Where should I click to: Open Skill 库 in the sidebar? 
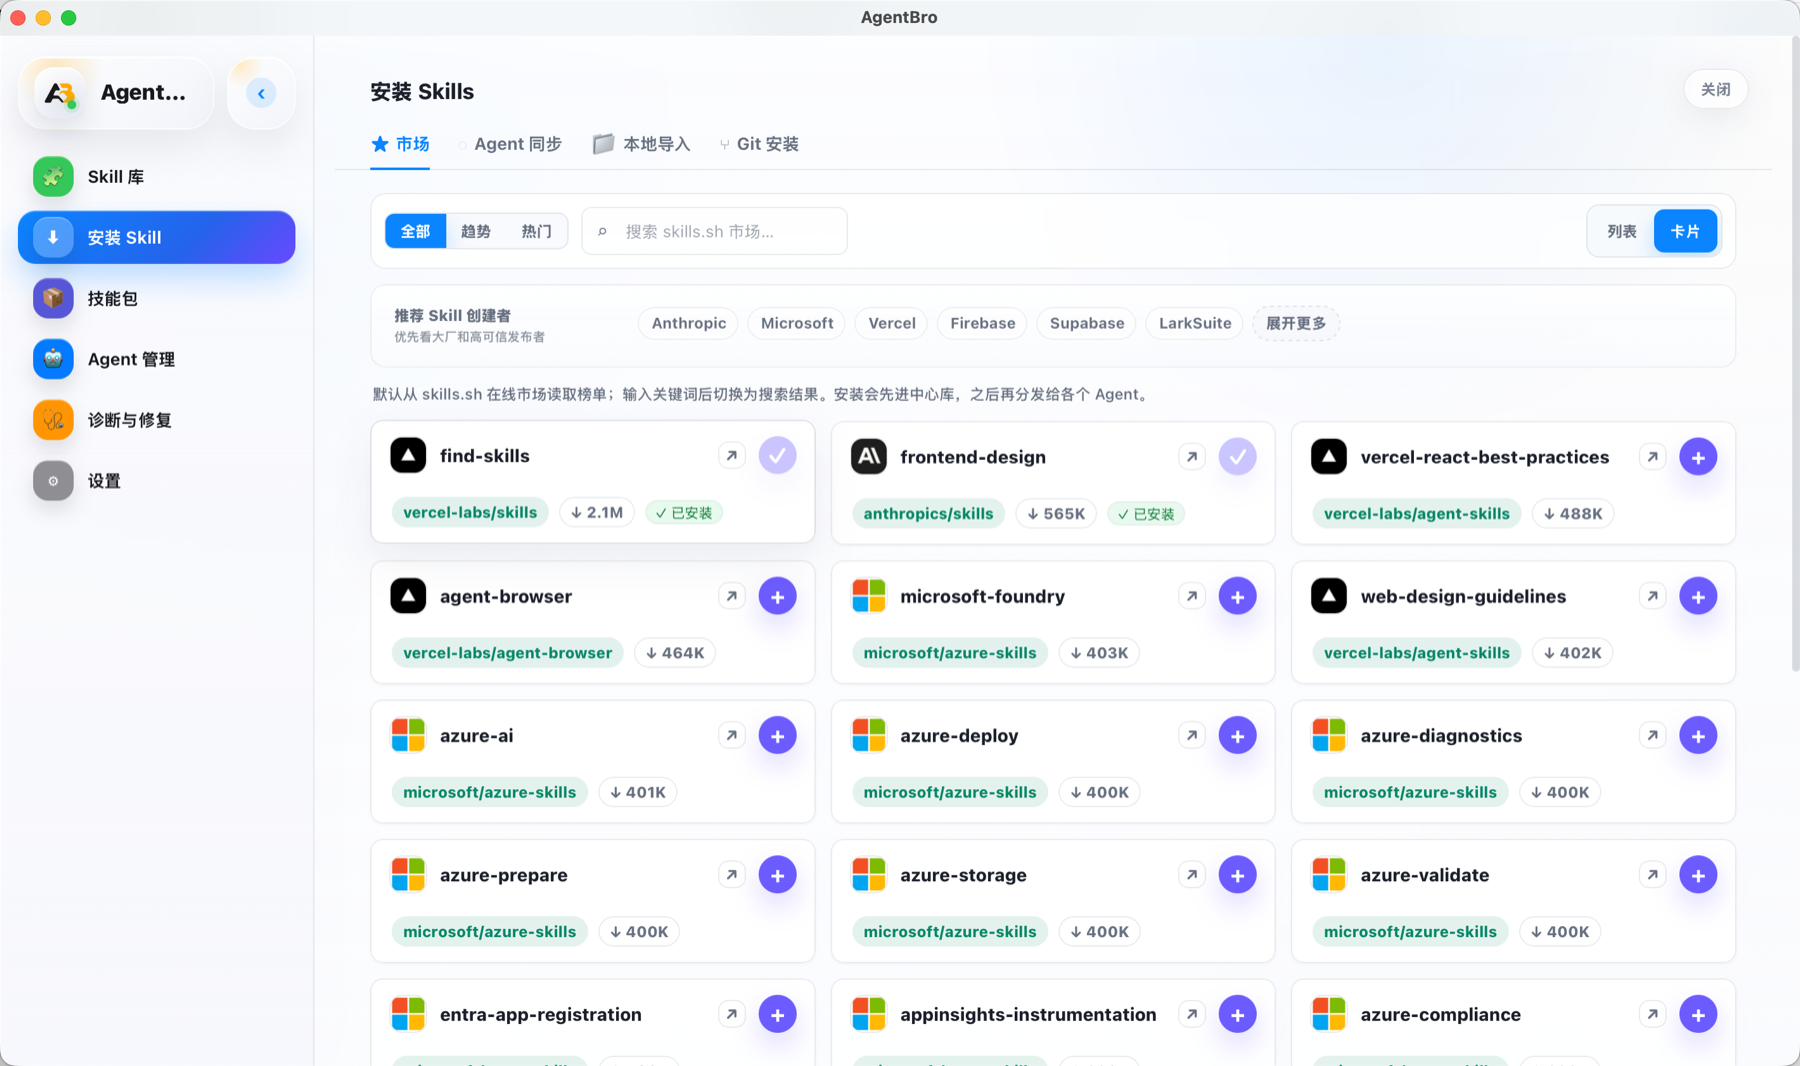(157, 177)
